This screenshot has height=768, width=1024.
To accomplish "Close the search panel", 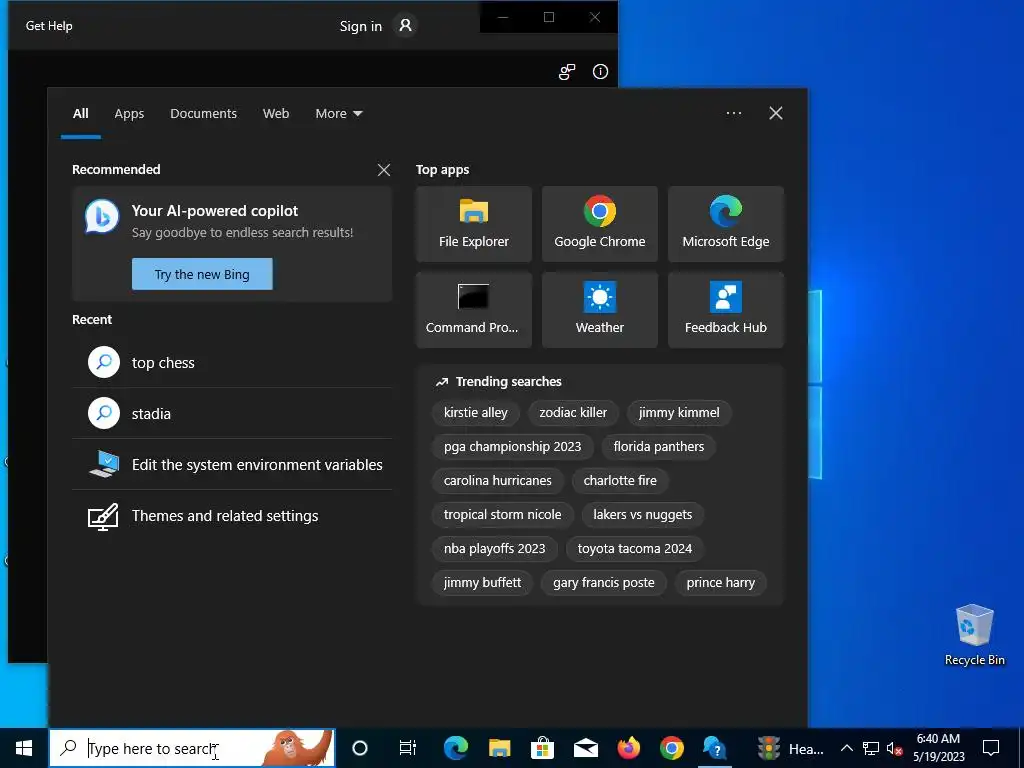I will (x=776, y=113).
